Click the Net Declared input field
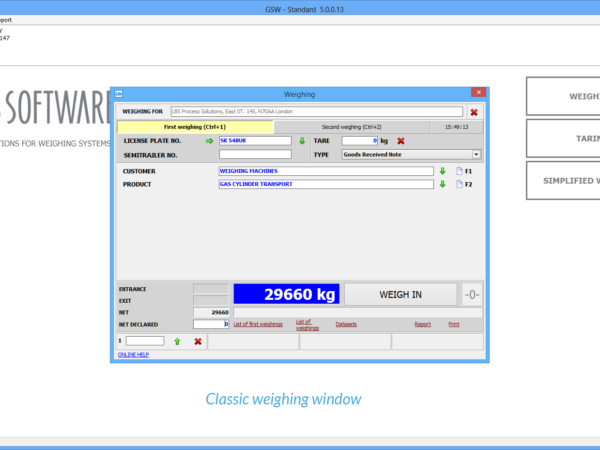The width and height of the screenshot is (600, 450). click(211, 324)
